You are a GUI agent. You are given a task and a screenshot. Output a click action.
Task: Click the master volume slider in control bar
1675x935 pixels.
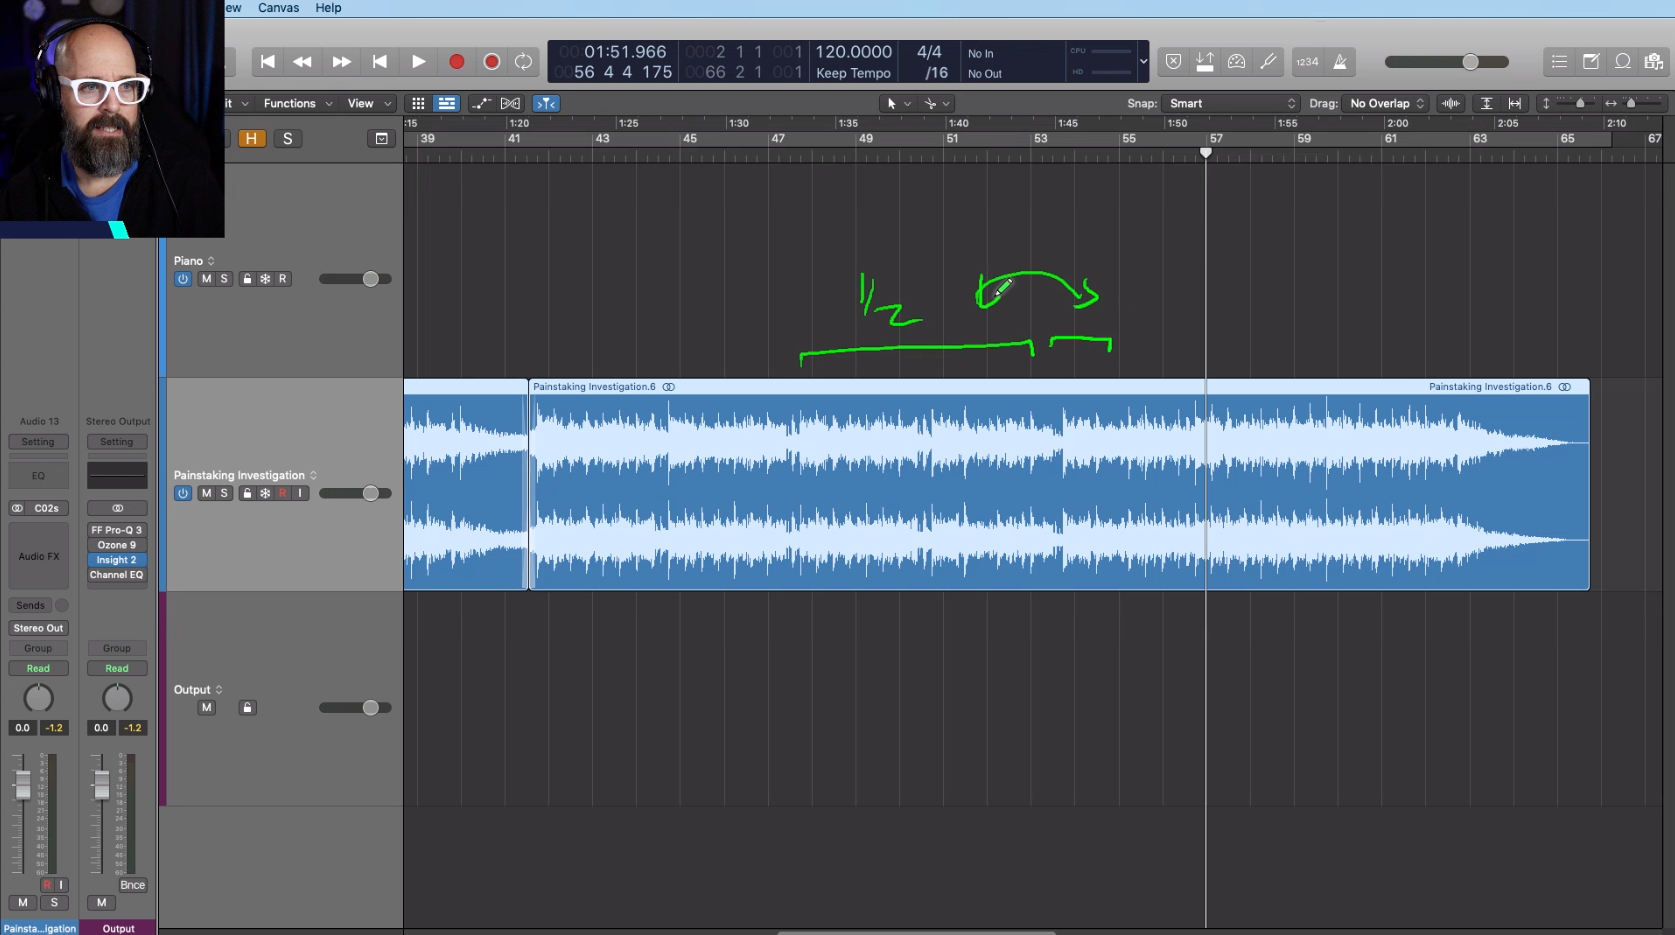pyautogui.click(x=1446, y=62)
